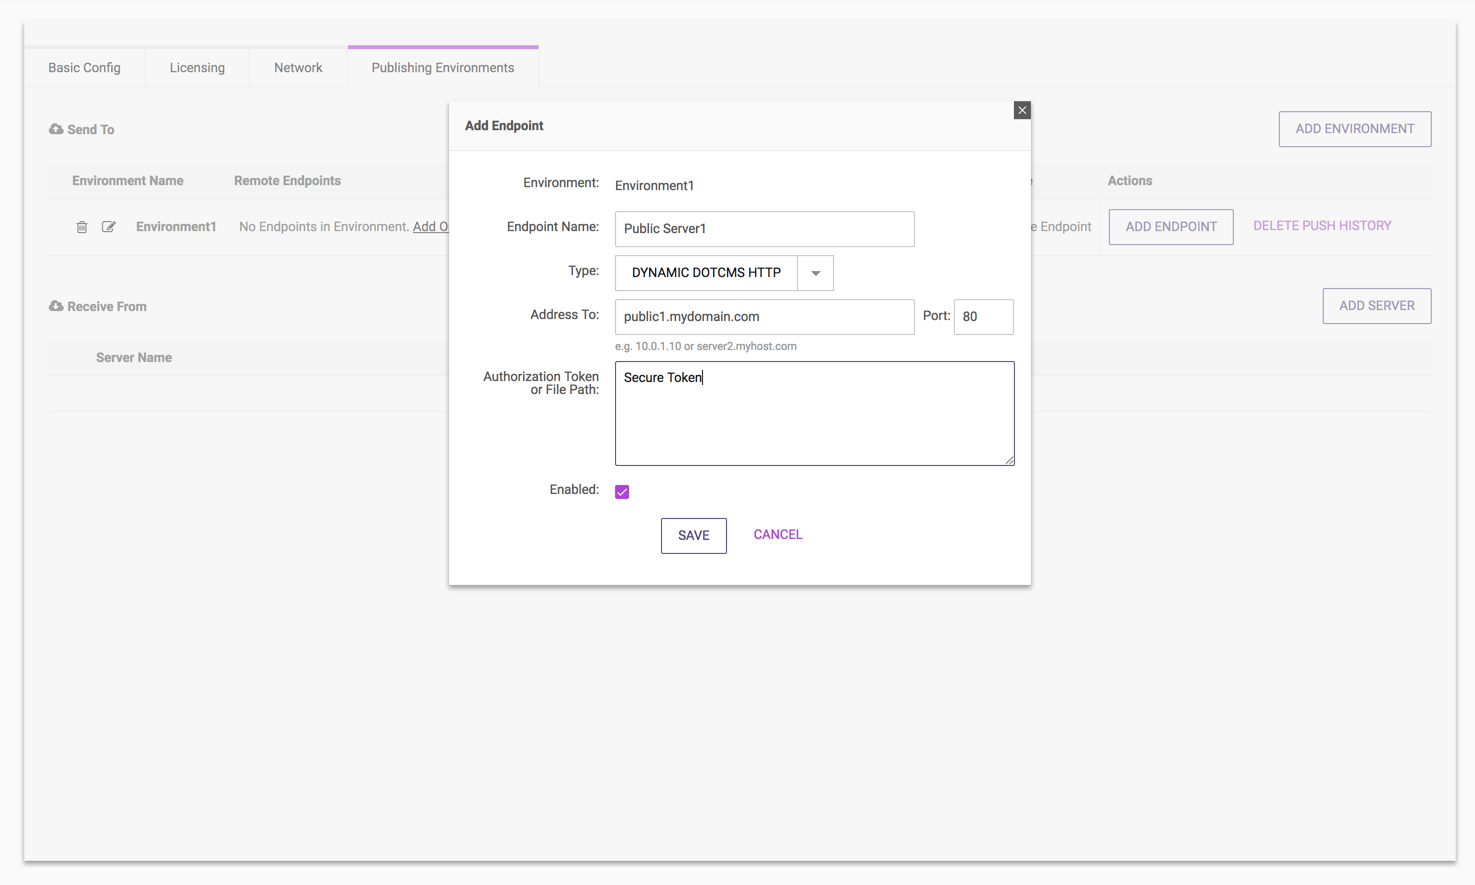Select the Network tab
This screenshot has height=885, width=1475.
point(298,68)
